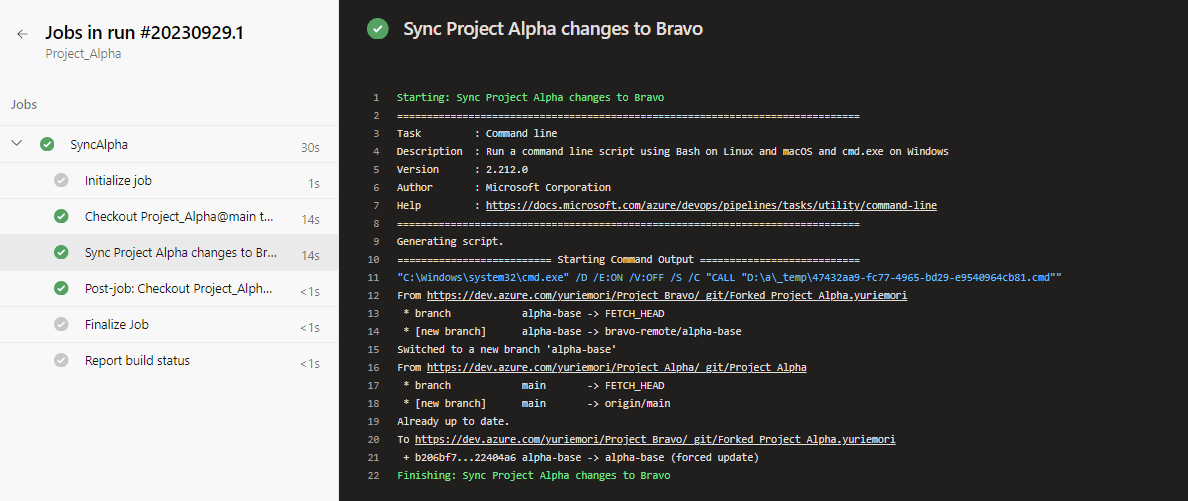1188x501 pixels.
Task: Click the Jobs section heading
Action: (24, 105)
